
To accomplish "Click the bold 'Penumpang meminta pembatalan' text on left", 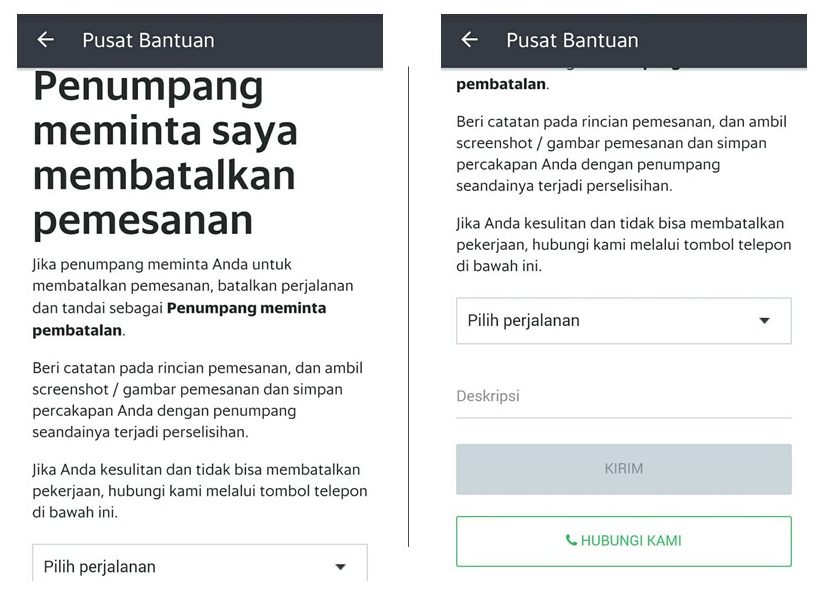I will point(246,308).
